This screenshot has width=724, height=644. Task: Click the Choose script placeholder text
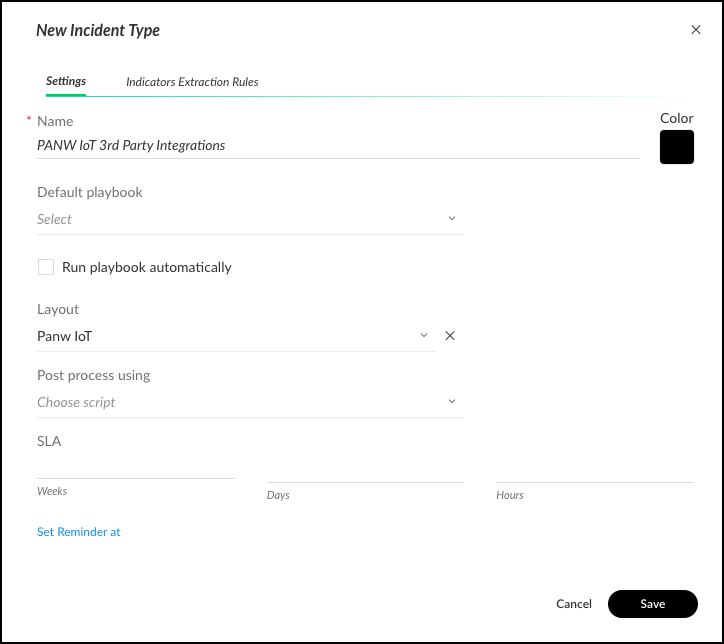[77, 402]
